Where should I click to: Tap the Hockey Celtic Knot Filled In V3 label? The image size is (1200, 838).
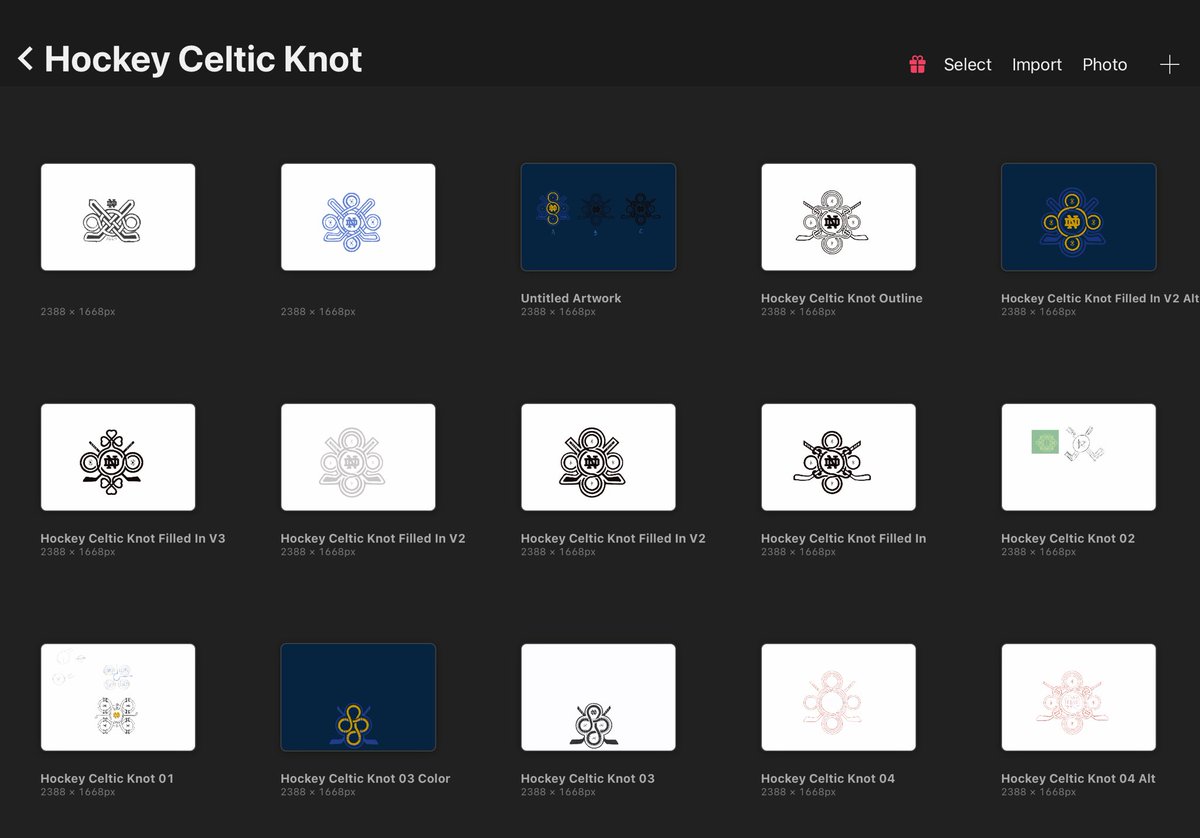(x=133, y=538)
